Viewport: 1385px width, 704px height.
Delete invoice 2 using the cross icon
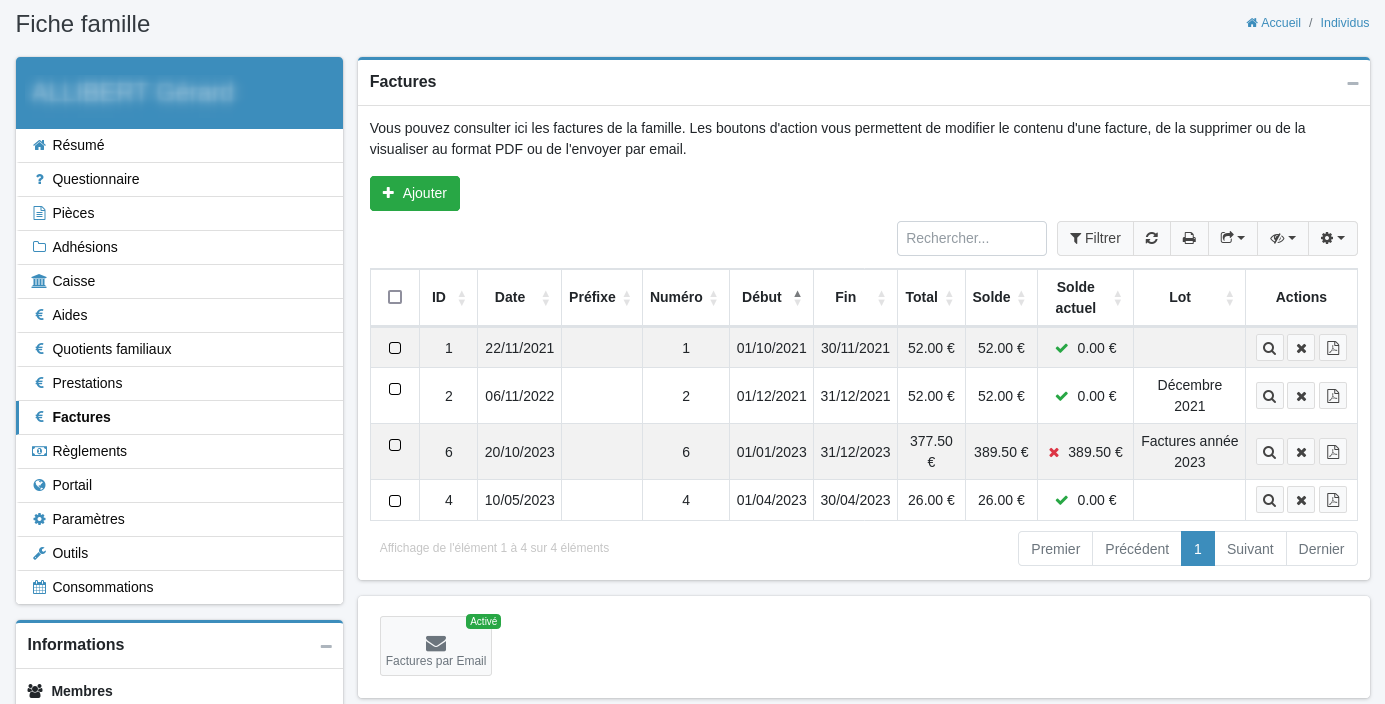[1301, 396]
